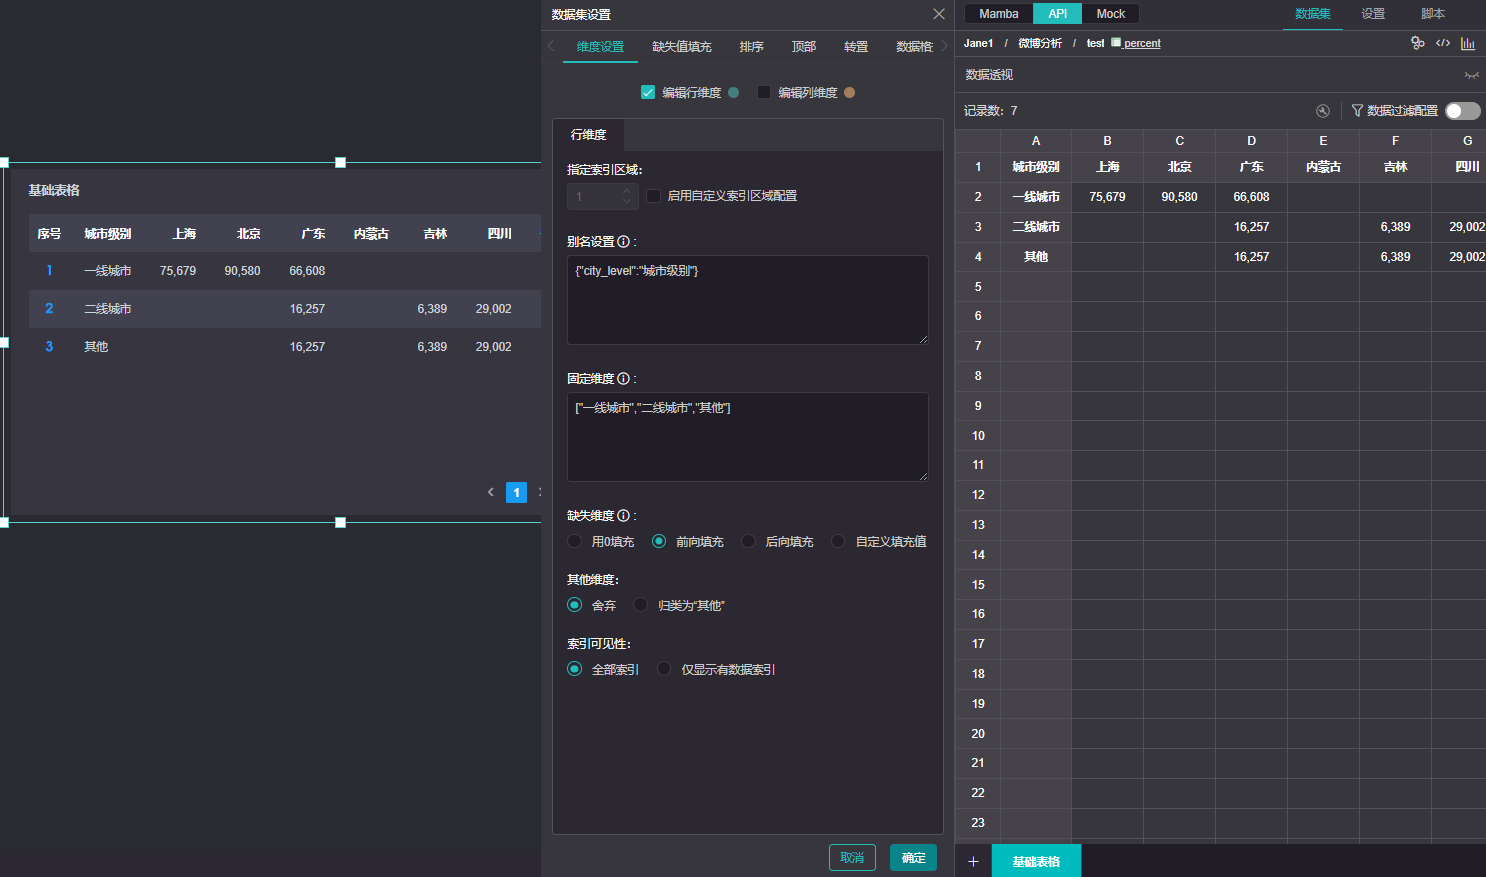Screen dimensions: 1486x877
Task: Open the 设置 tab in right panel
Action: [1373, 14]
